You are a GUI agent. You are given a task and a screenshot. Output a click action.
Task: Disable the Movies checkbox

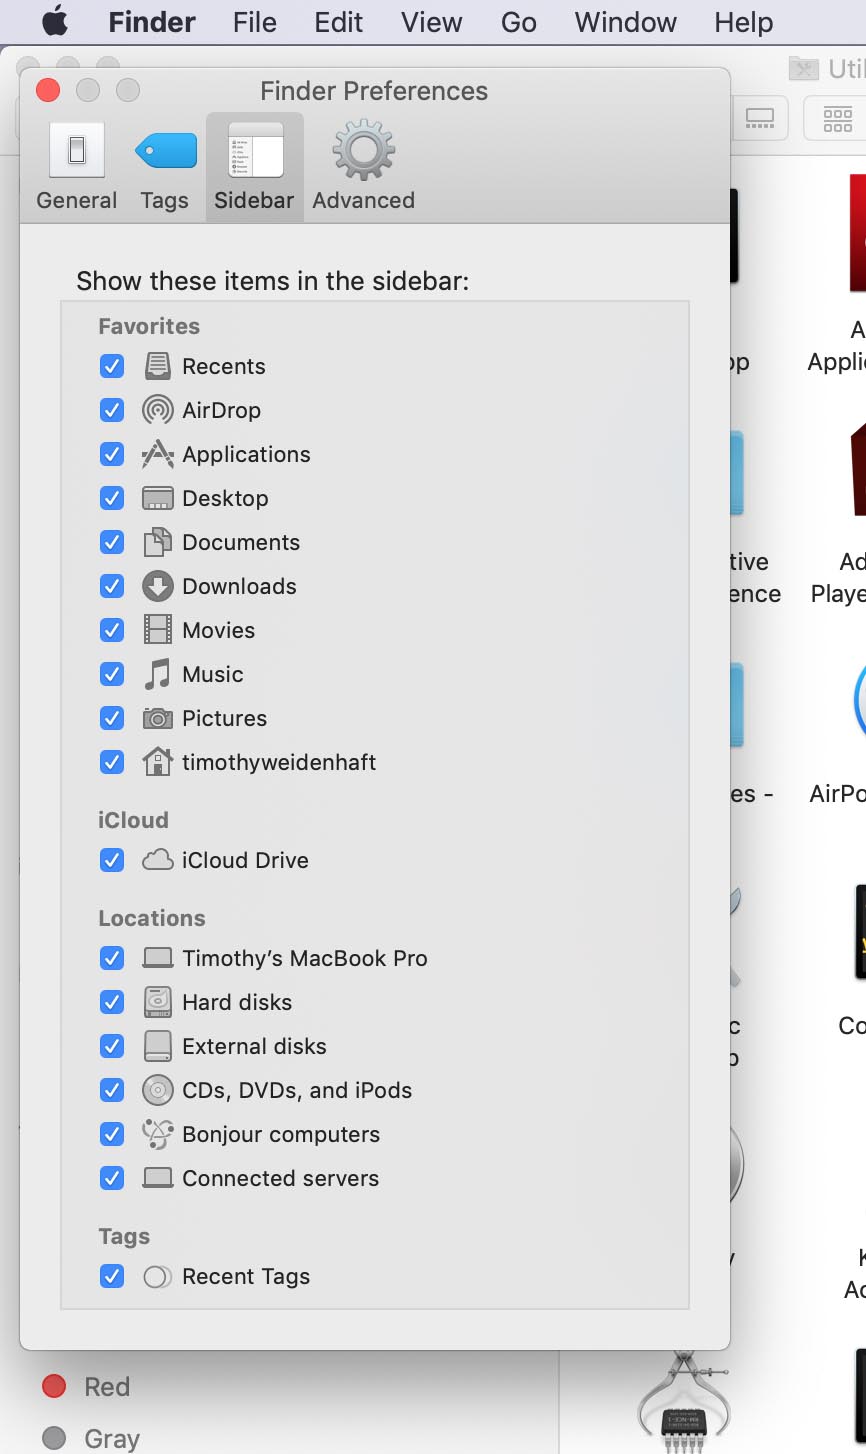[112, 630]
